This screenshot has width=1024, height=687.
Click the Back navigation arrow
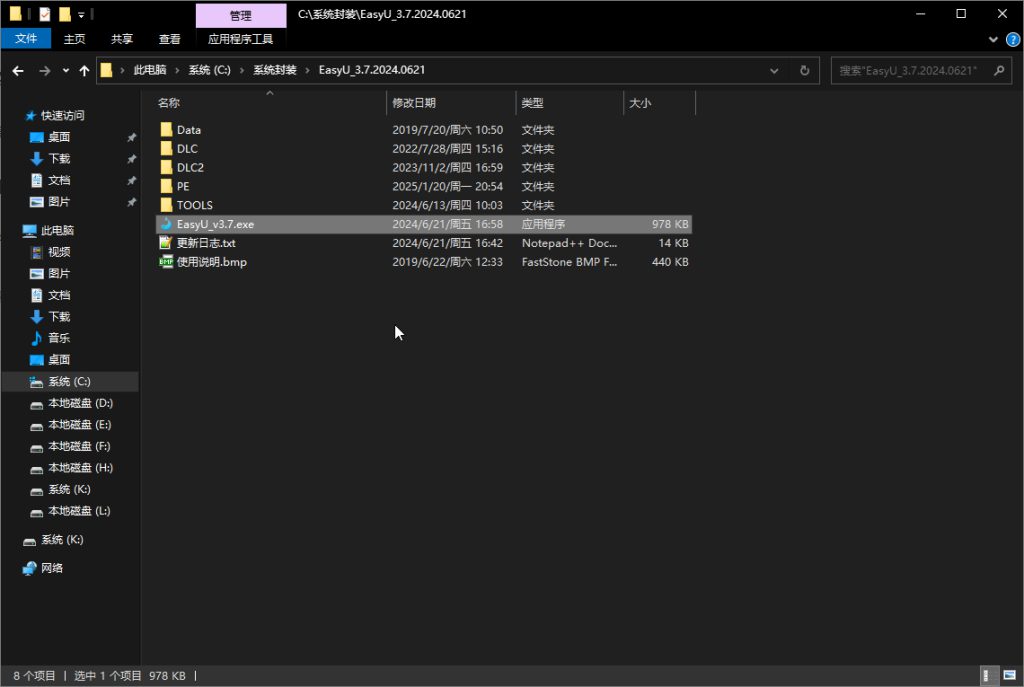(18, 71)
